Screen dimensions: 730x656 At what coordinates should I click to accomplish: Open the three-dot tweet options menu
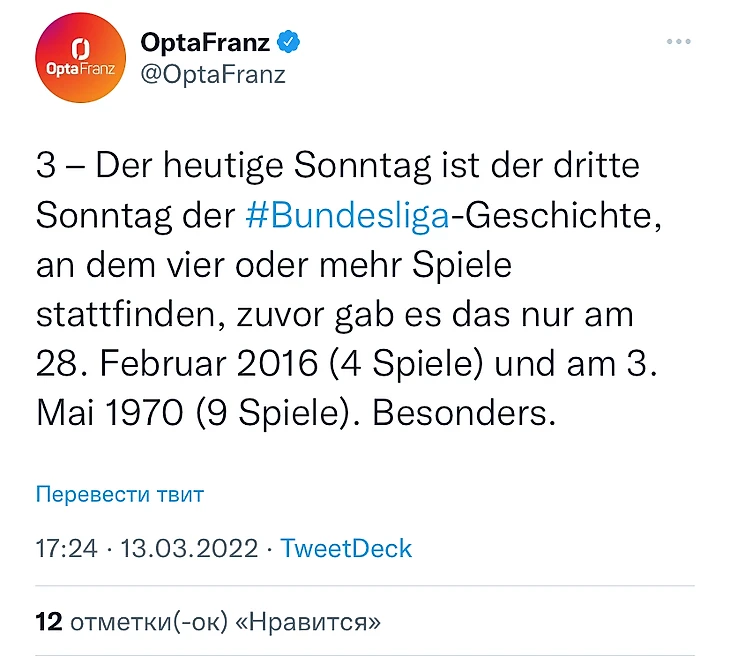click(678, 42)
